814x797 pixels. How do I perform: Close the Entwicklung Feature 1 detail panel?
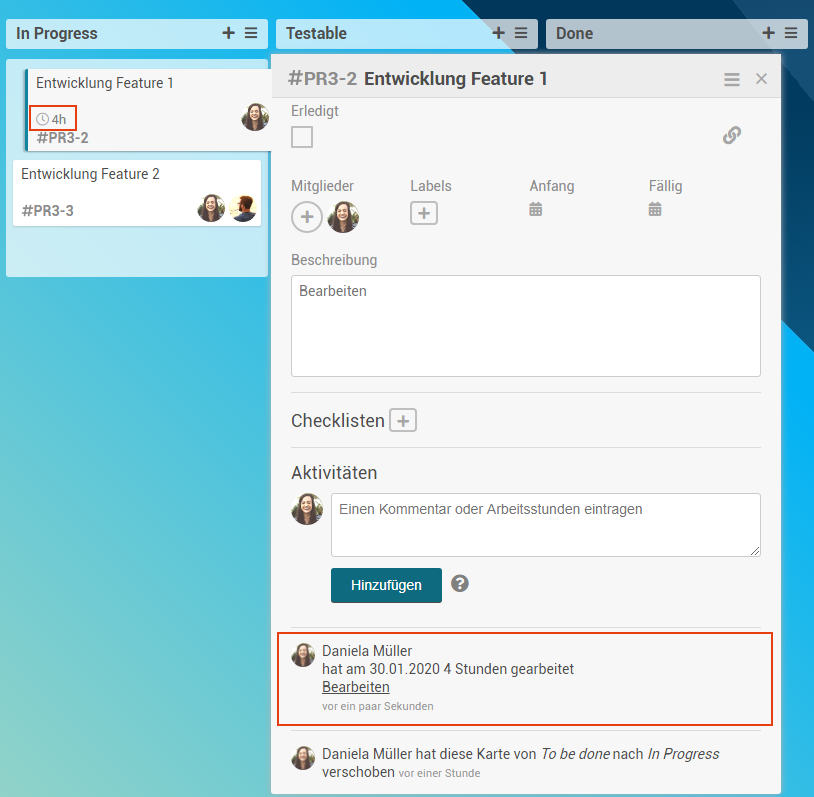click(761, 79)
